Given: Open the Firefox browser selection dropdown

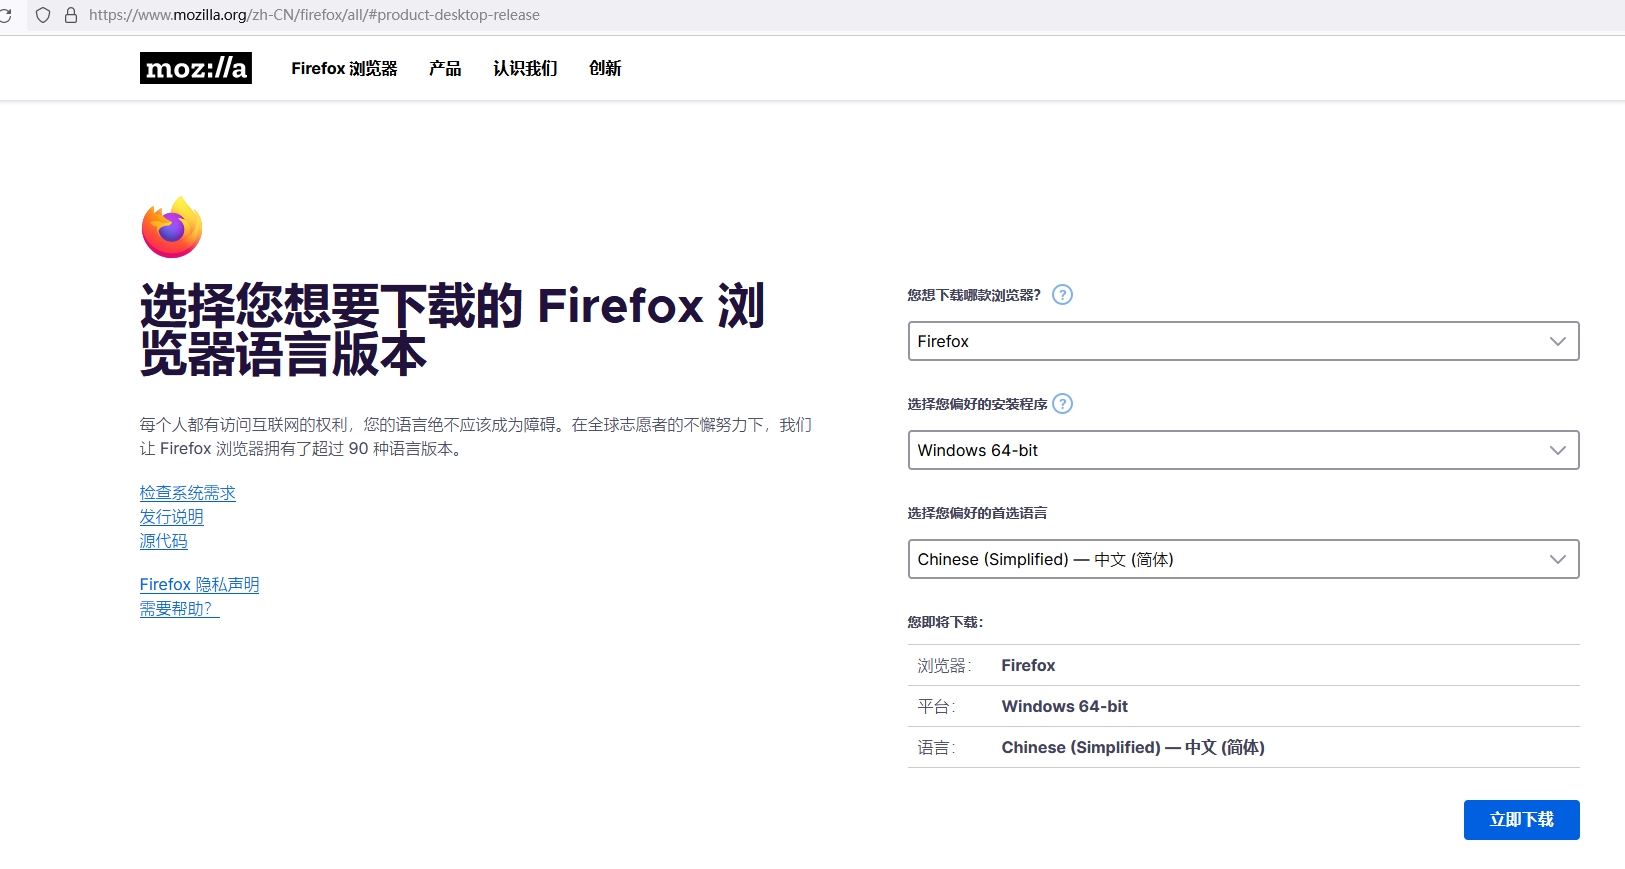Looking at the screenshot, I should coord(1243,341).
